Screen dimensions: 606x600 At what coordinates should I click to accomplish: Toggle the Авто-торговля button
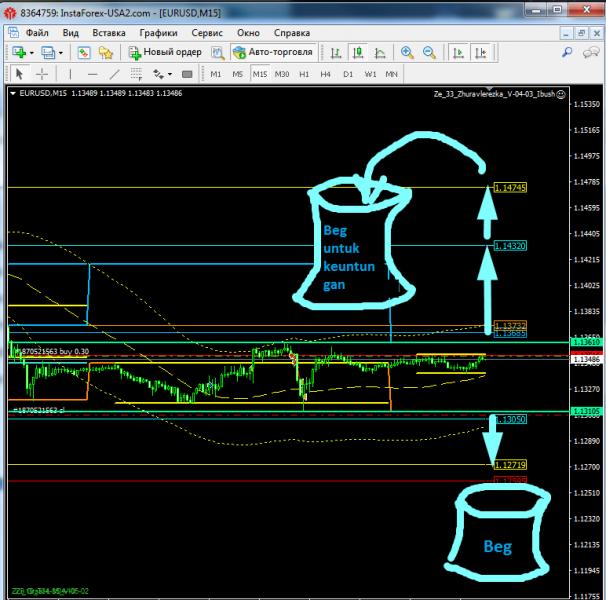click(274, 52)
